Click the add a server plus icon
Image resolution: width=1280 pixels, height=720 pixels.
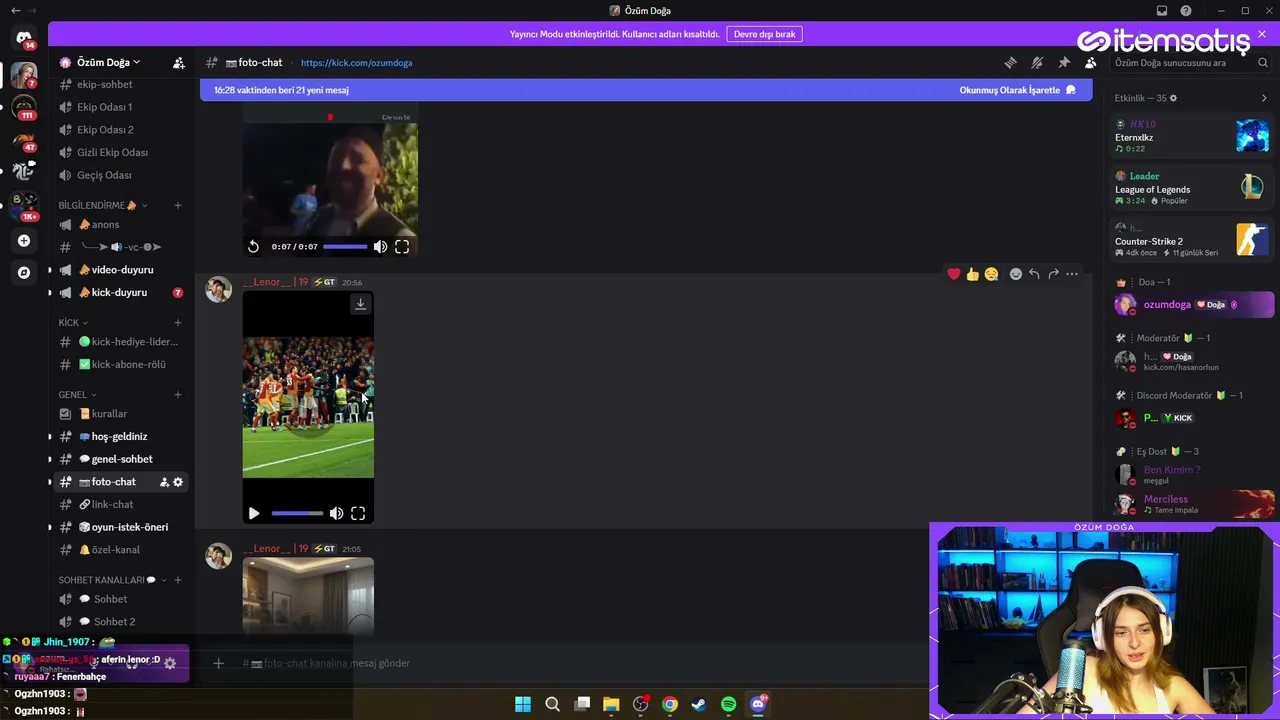click(24, 241)
